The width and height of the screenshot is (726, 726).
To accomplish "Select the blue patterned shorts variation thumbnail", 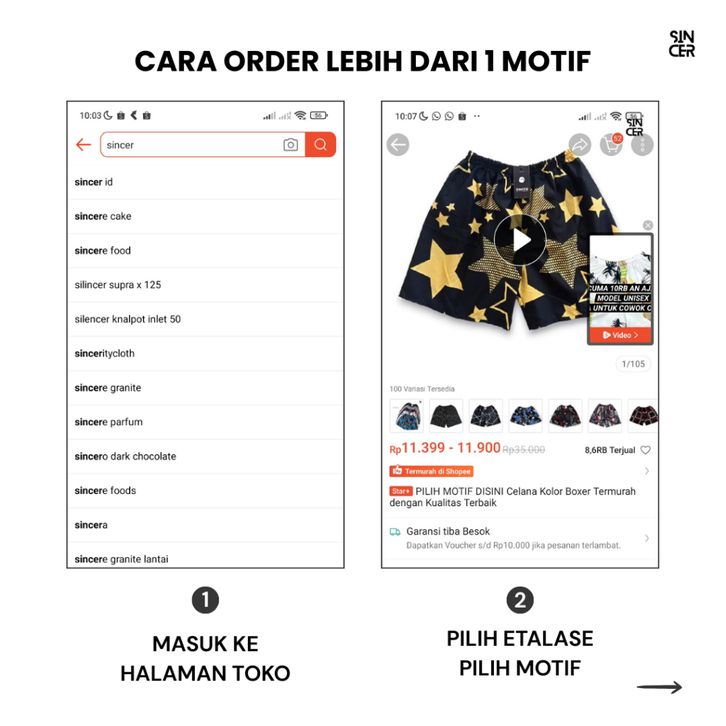I will [x=526, y=415].
